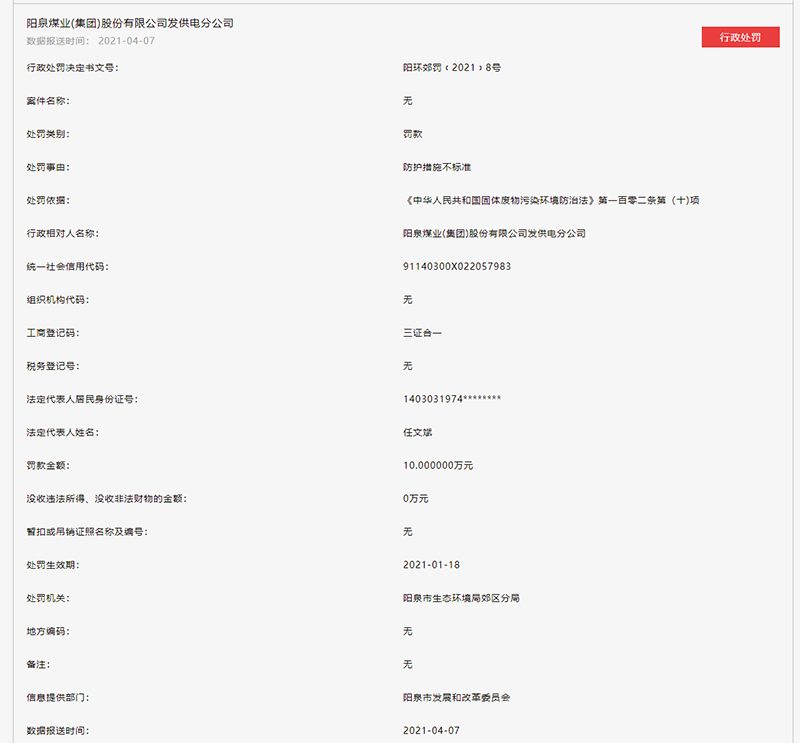Viewport: 800px width, 743px height.
Task: Click the 无 value beside 备注
Action: [x=408, y=664]
